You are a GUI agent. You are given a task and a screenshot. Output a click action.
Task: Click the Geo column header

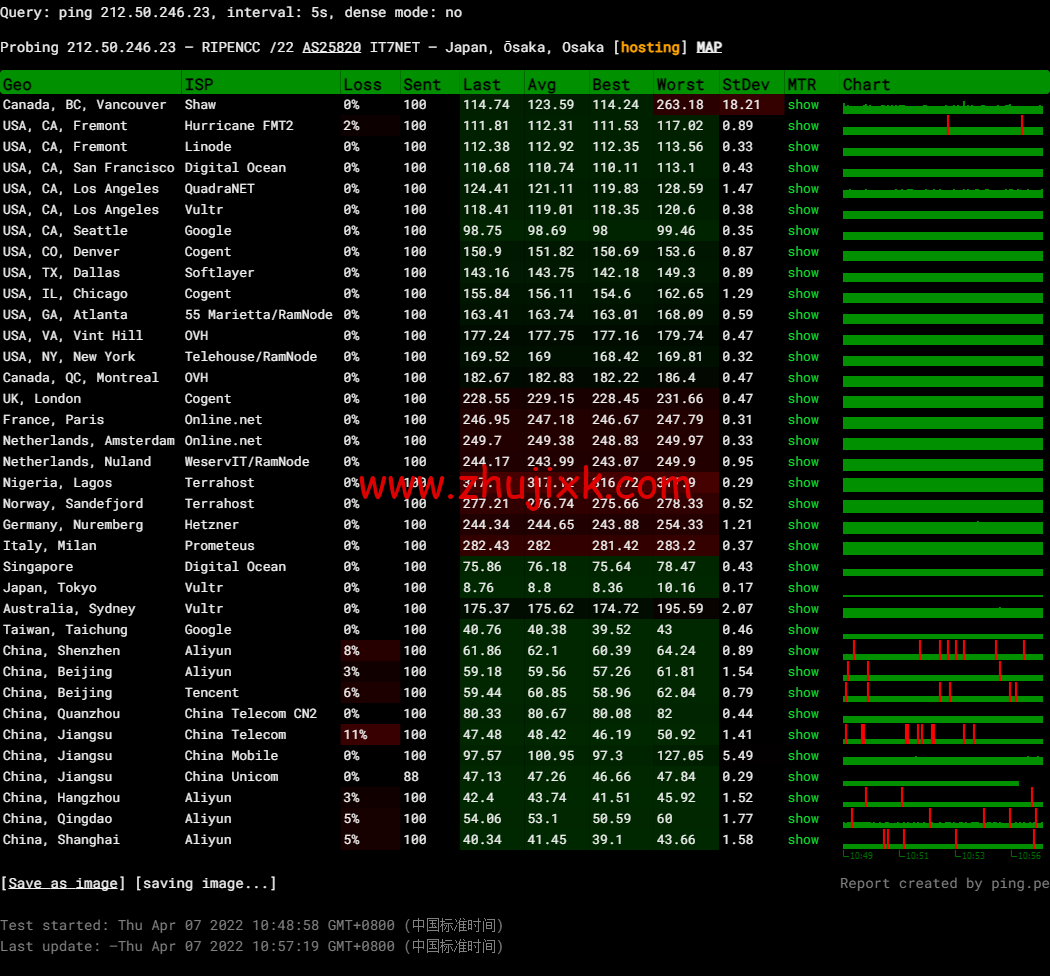[x=18, y=85]
